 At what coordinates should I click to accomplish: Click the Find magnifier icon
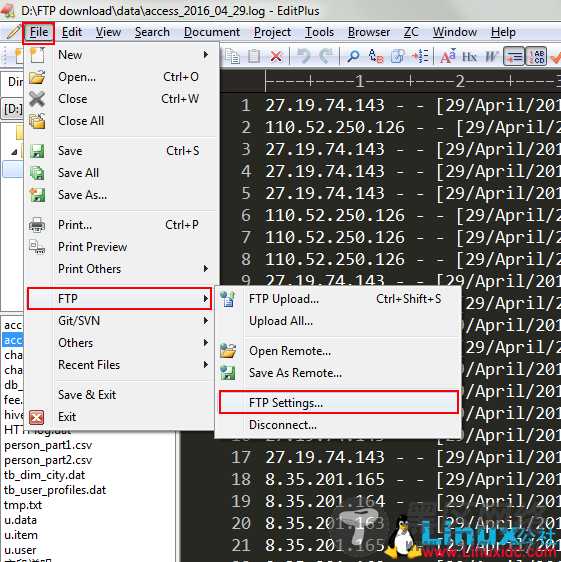[353, 56]
